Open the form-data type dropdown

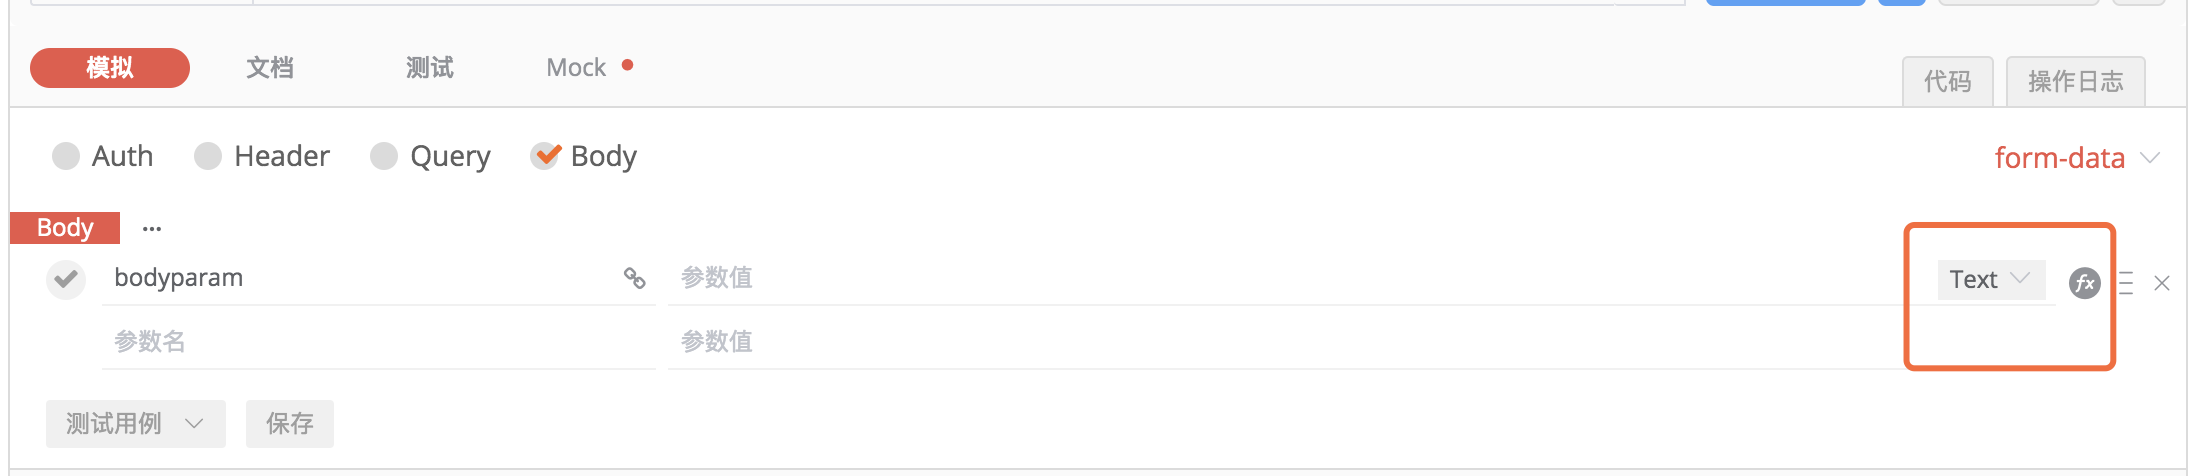tap(2076, 158)
